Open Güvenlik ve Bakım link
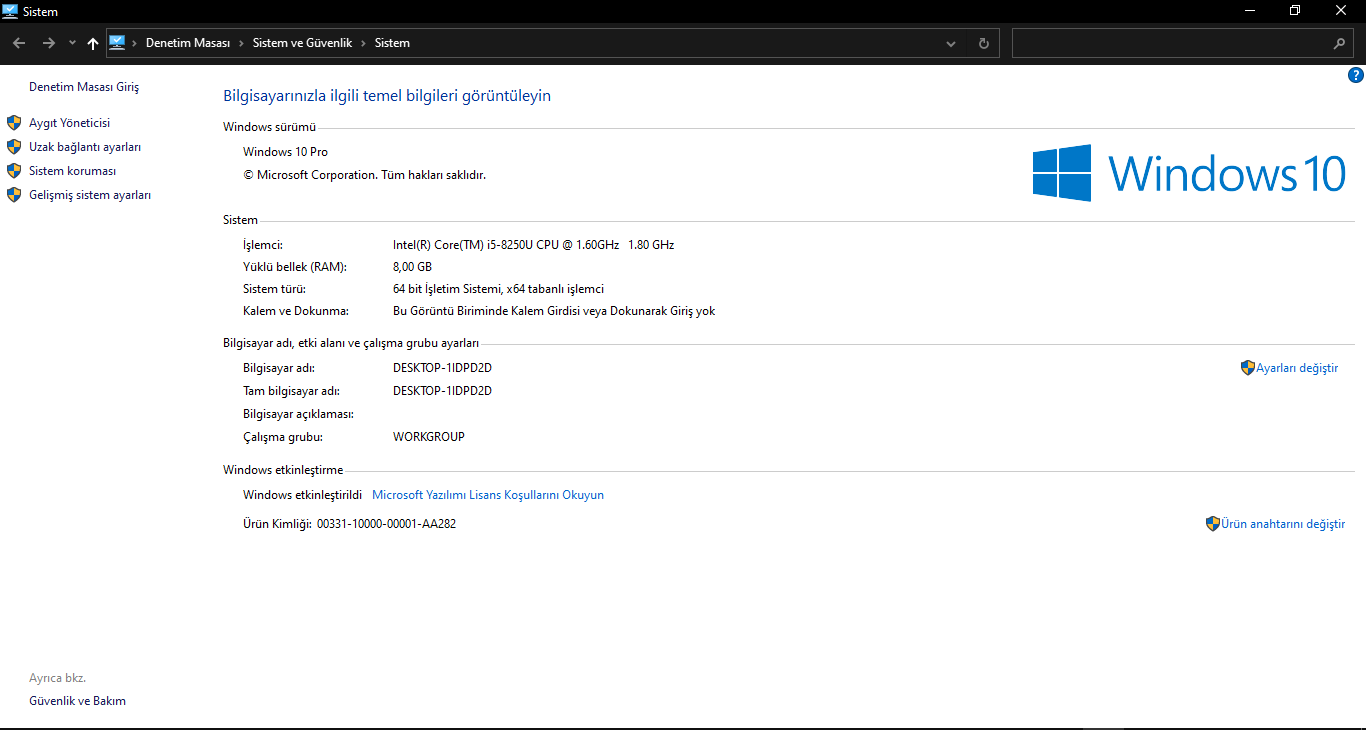Screen dimensions: 1366x730 78,701
